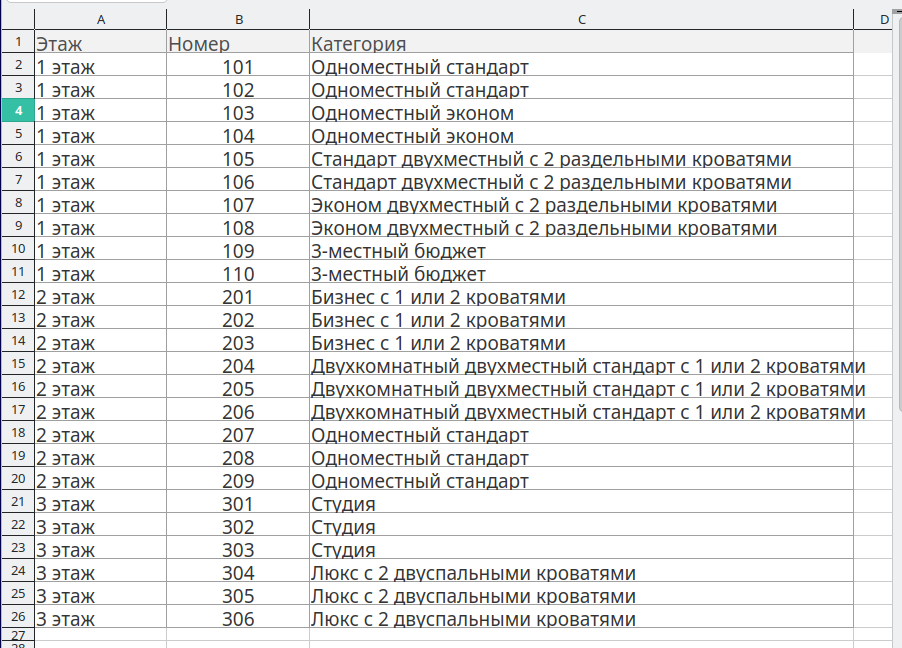902x648 pixels.
Task: Select row header 26
Action: point(17,619)
